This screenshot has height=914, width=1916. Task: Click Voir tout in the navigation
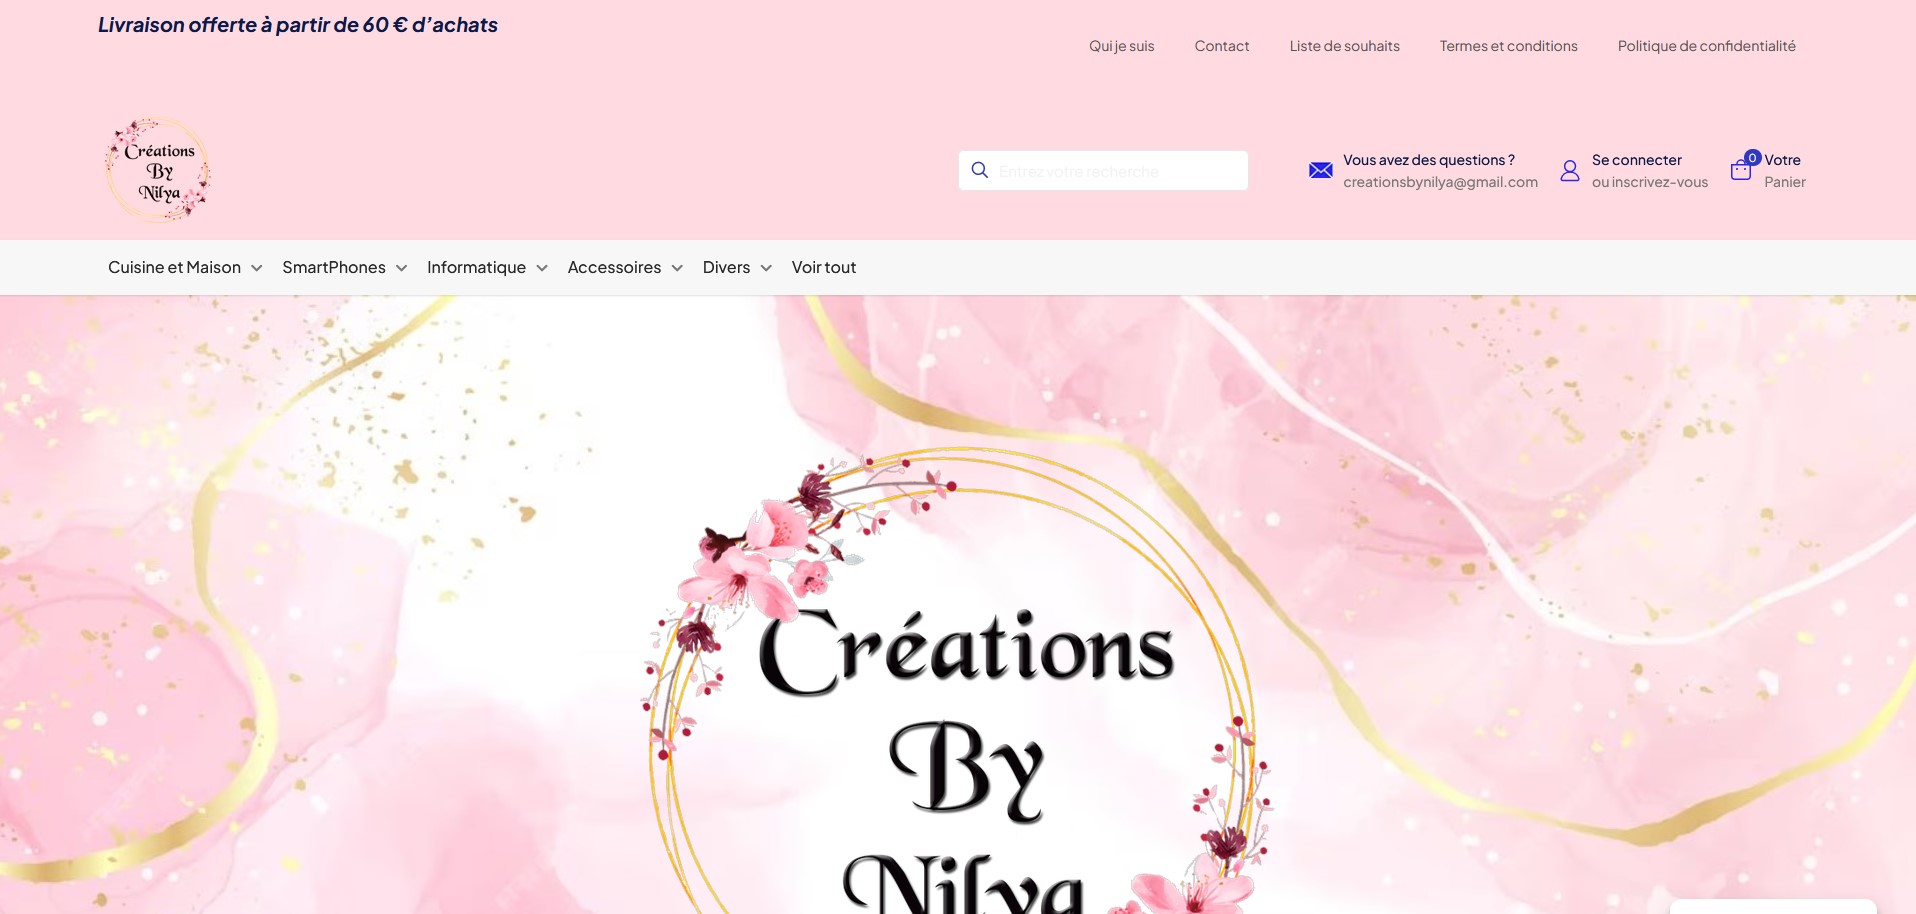(823, 267)
